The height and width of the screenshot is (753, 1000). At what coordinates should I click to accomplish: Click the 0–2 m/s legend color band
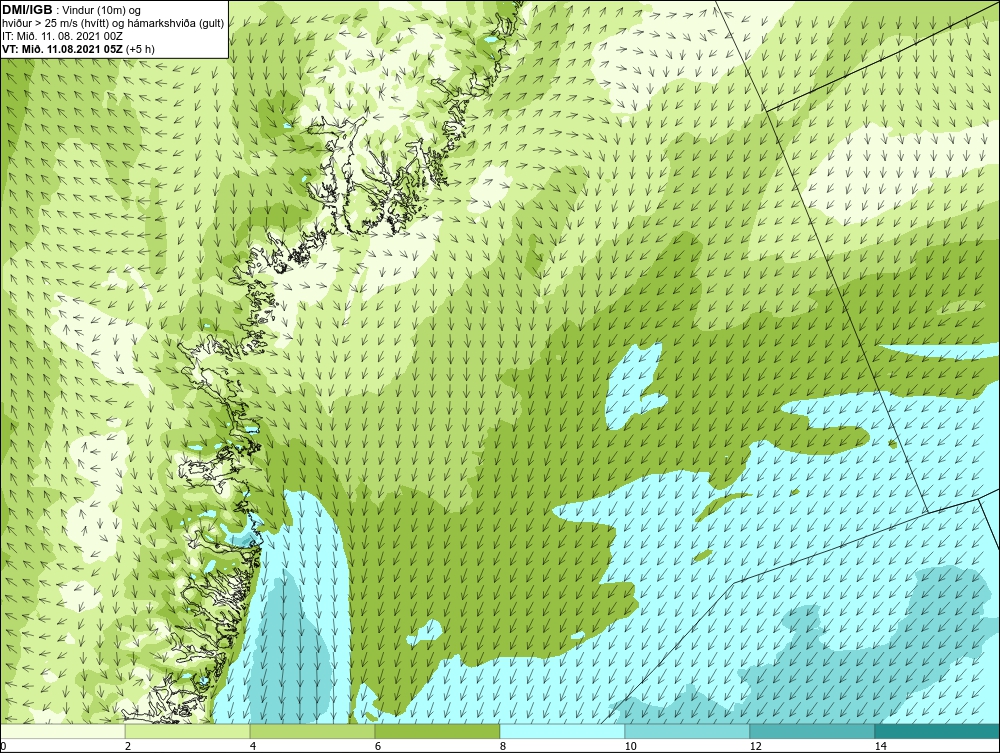click(62, 731)
